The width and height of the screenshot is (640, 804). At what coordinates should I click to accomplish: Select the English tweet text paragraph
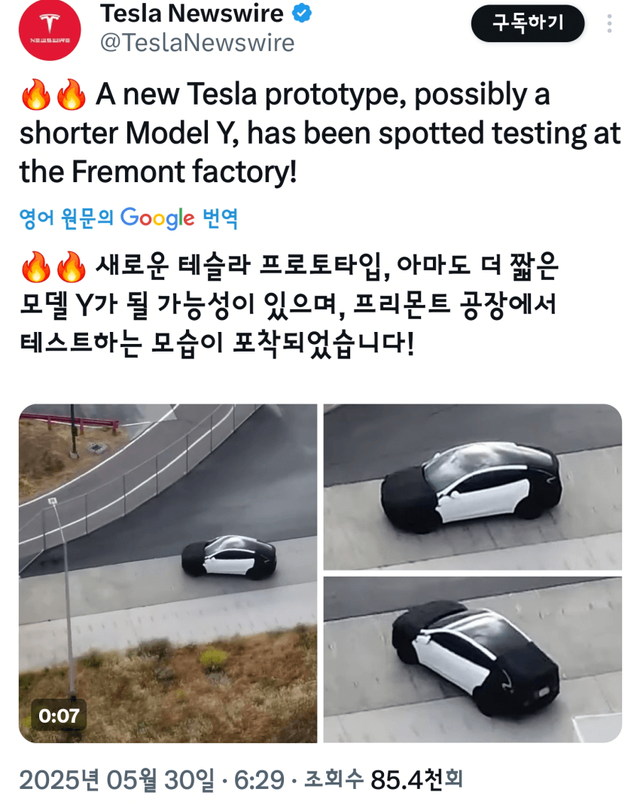point(320,133)
